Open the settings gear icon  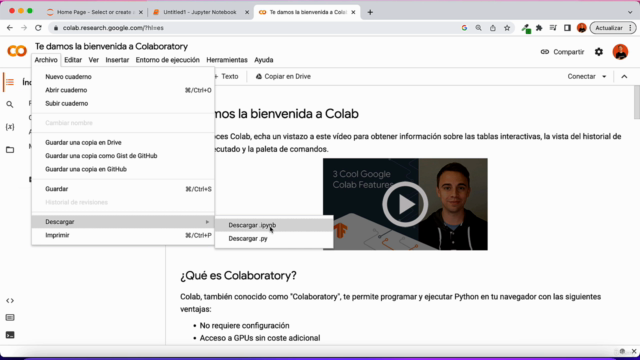coord(598,52)
